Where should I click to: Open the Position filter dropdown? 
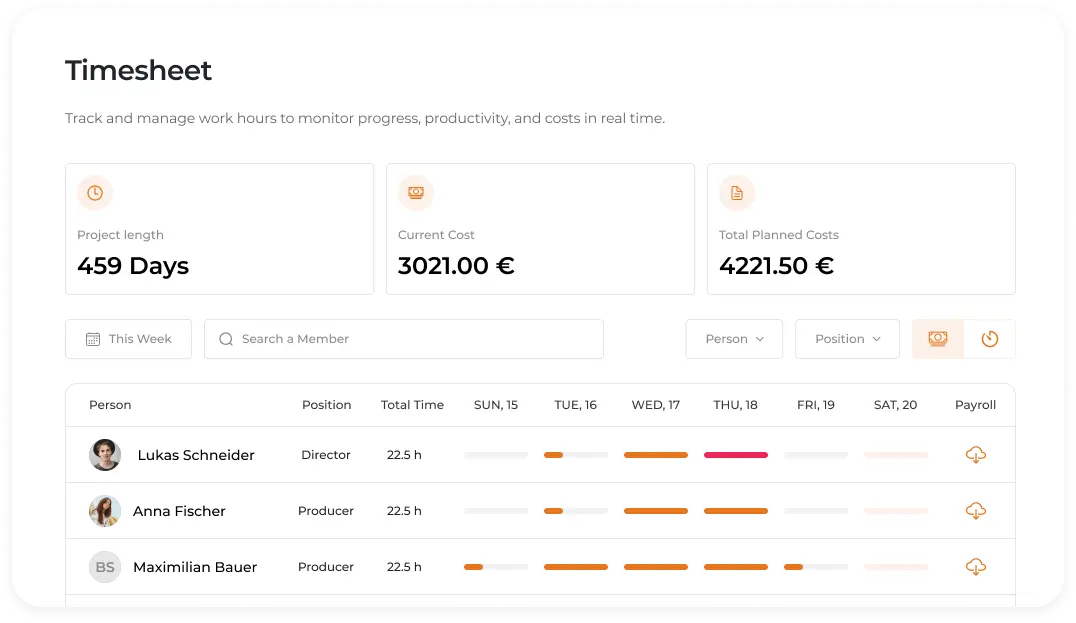[847, 339]
